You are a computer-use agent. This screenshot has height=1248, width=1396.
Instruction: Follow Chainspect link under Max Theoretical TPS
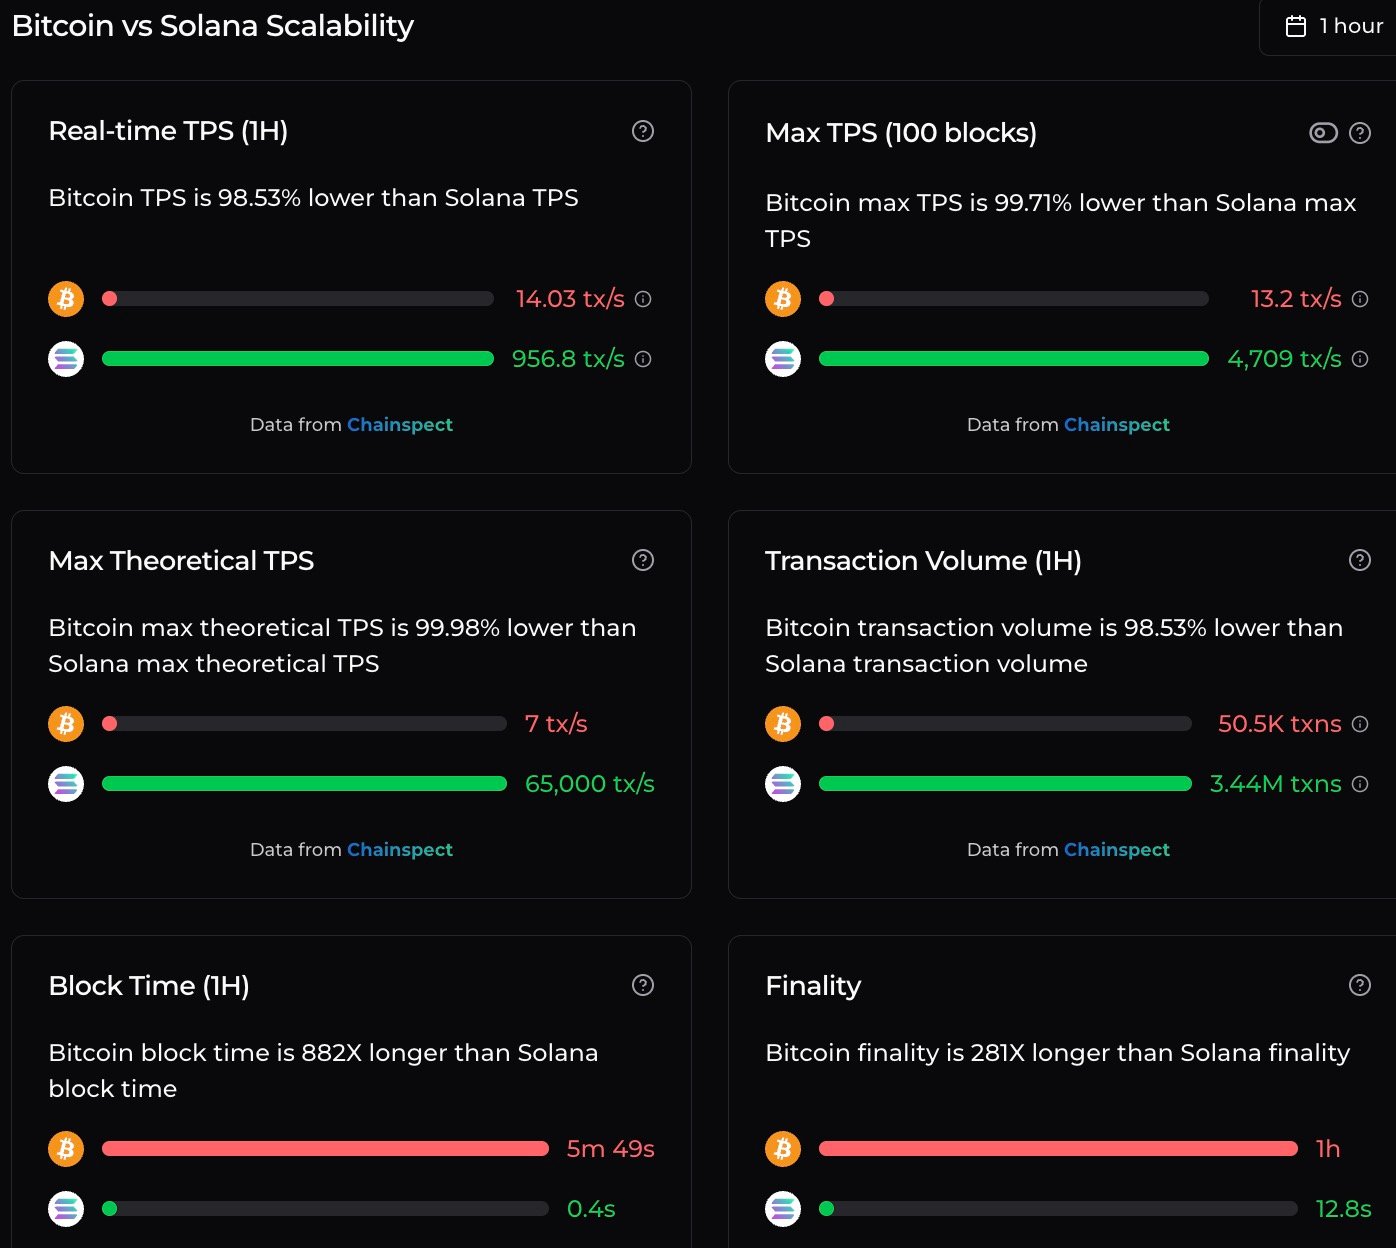tap(399, 850)
